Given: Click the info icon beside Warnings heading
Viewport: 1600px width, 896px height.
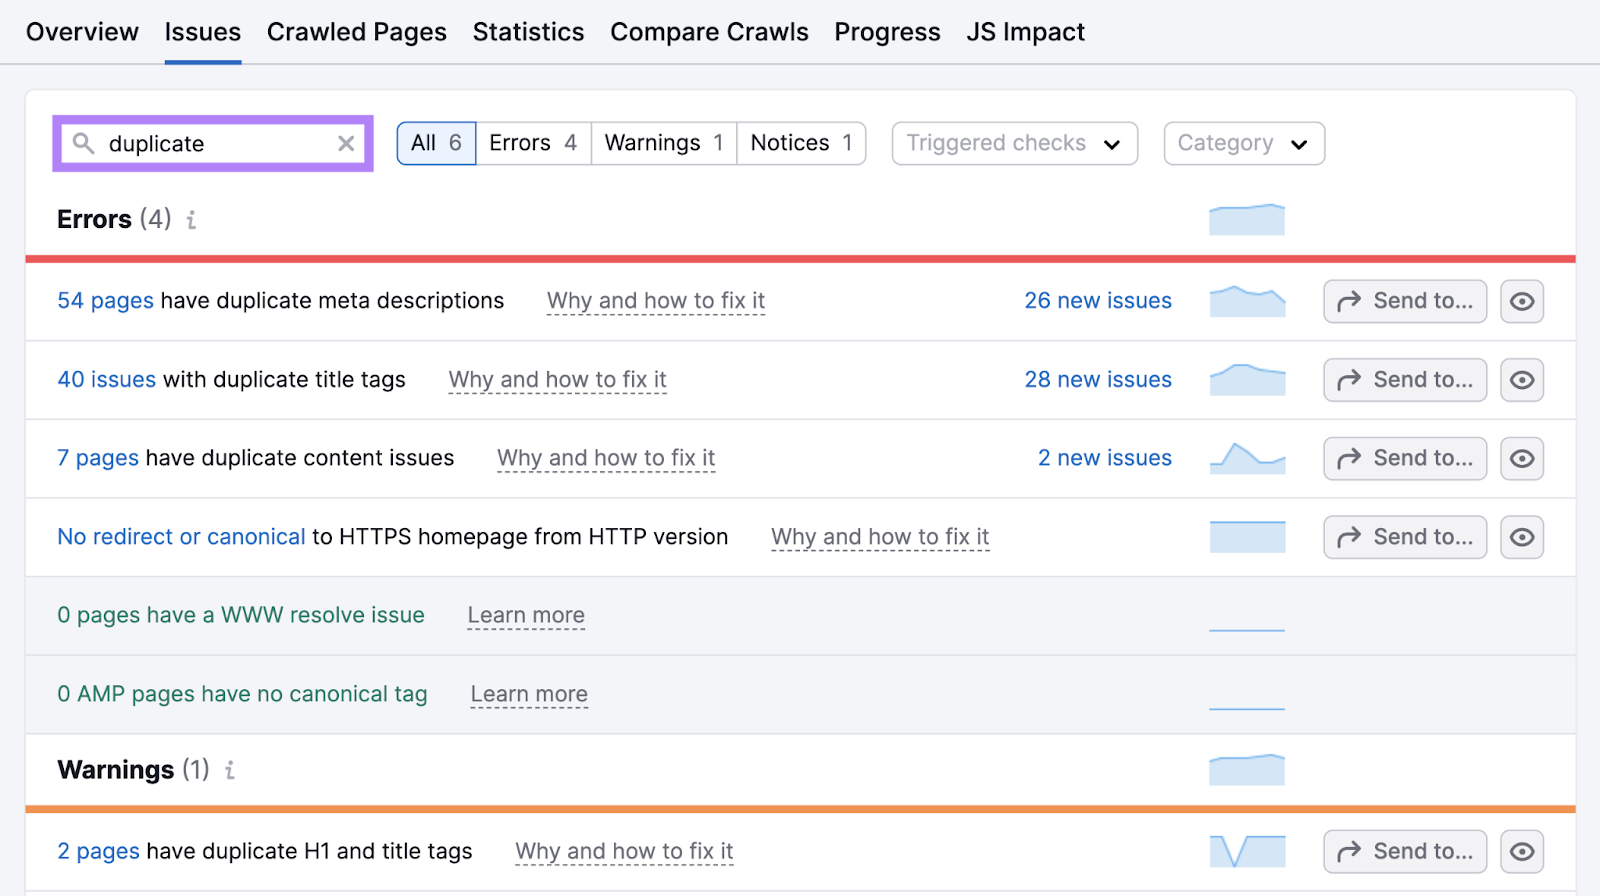Looking at the screenshot, I should pos(230,770).
